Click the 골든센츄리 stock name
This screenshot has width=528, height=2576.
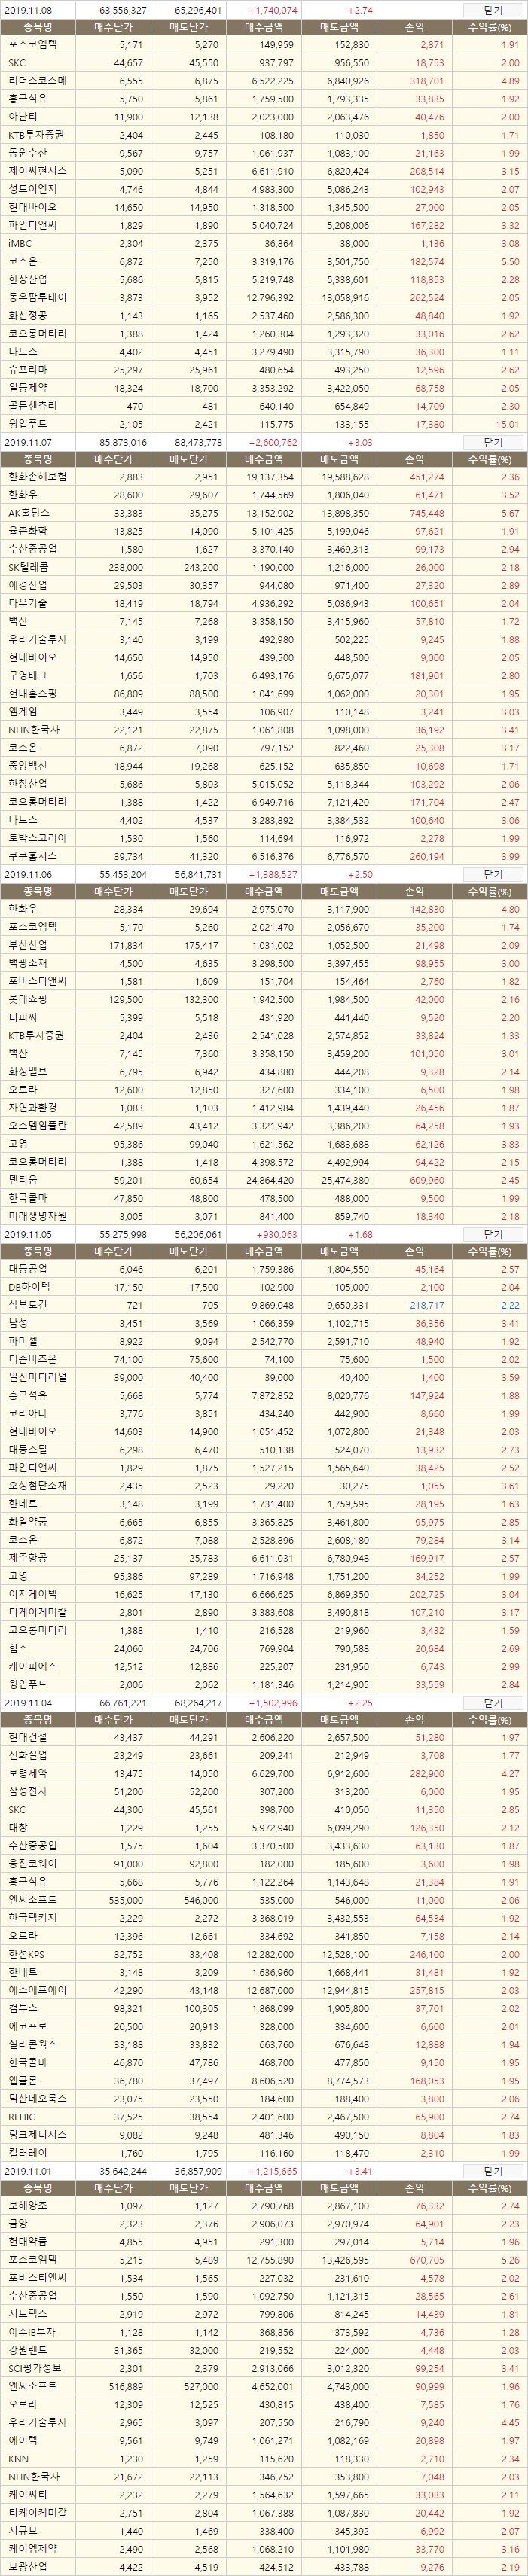[x=33, y=406]
